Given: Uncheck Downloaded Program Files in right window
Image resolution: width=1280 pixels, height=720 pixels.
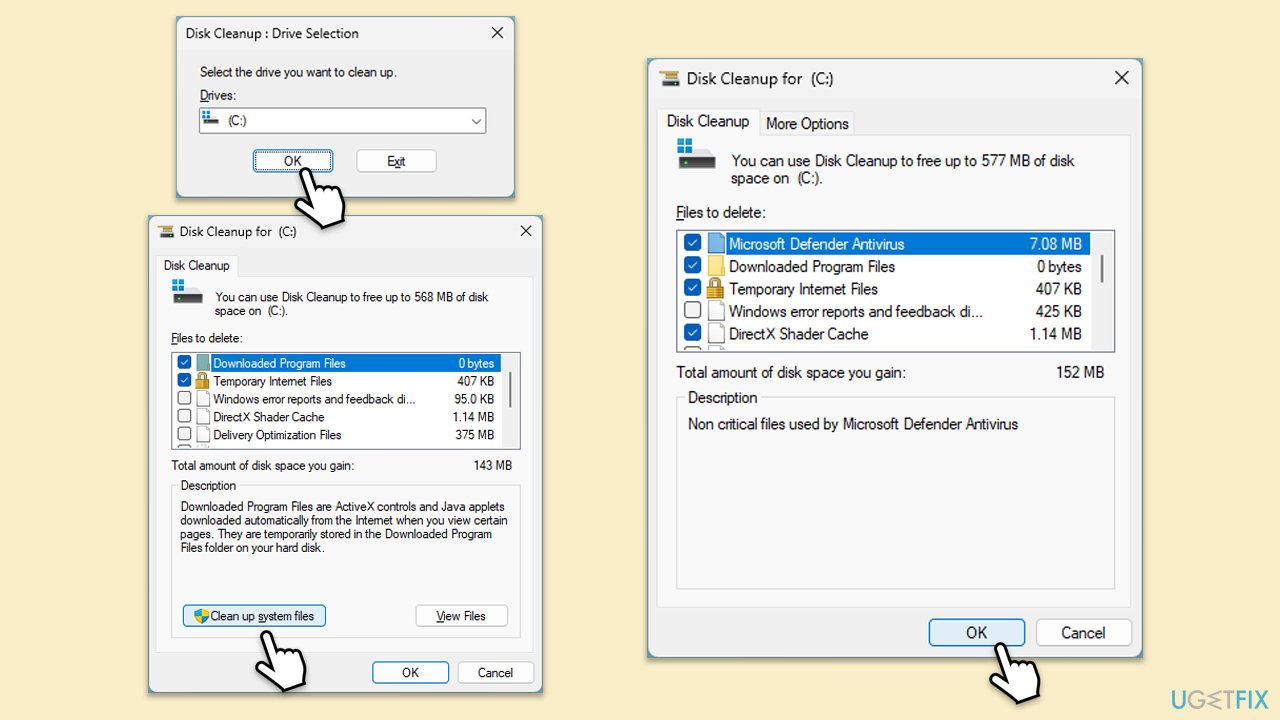Looking at the screenshot, I should (692, 266).
